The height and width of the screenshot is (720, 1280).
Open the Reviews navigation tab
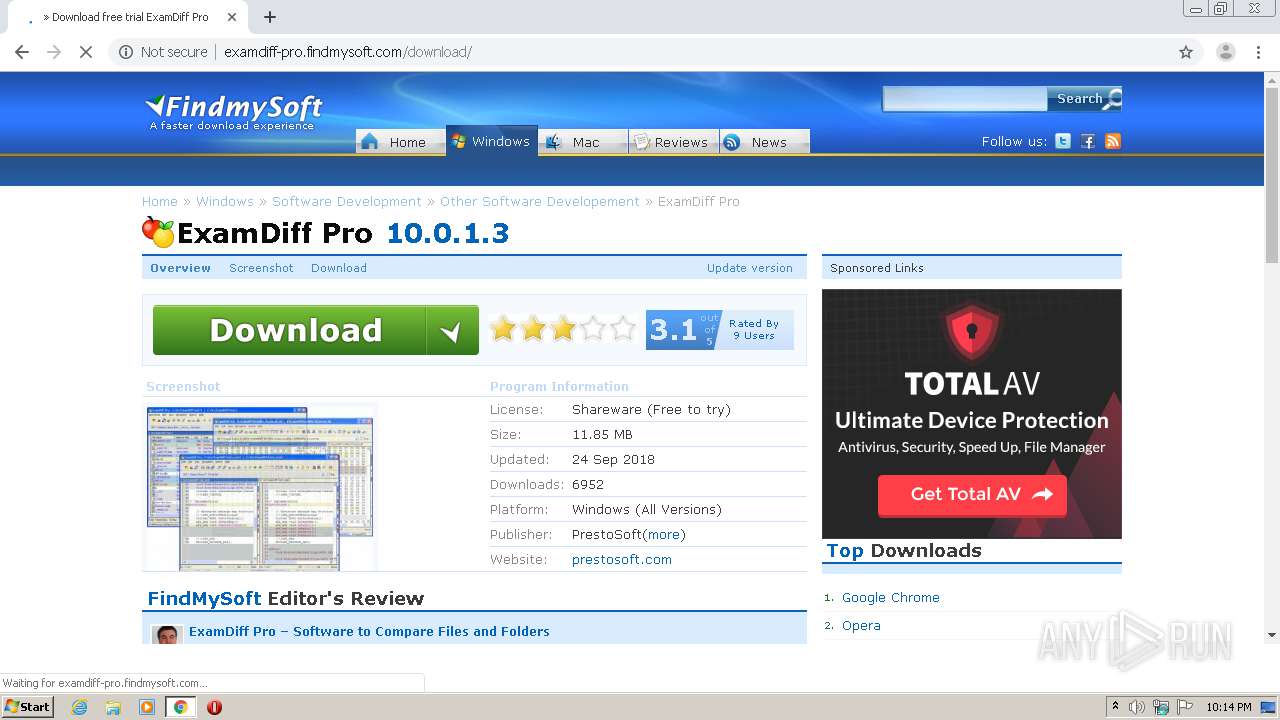tap(674, 141)
